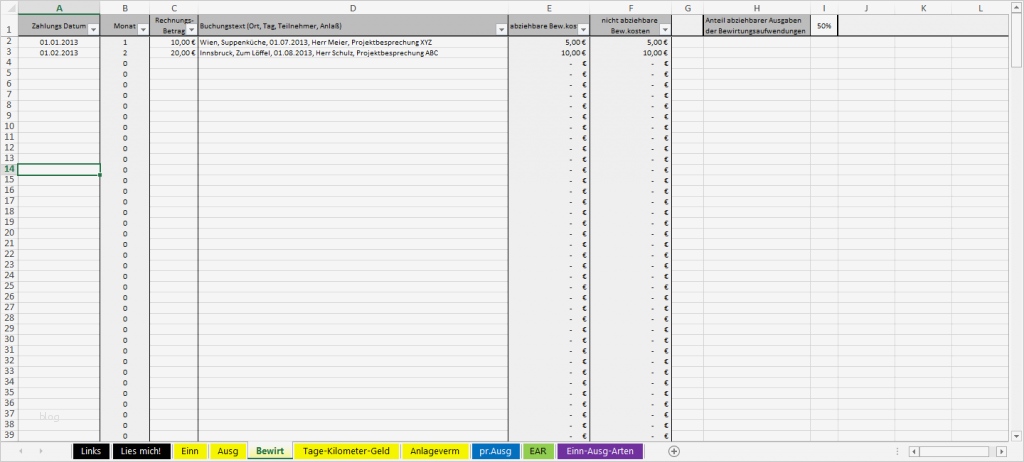Viewport: 1024px width, 462px height.
Task: Go to previous sheet tab arrow
Action: click(21, 451)
